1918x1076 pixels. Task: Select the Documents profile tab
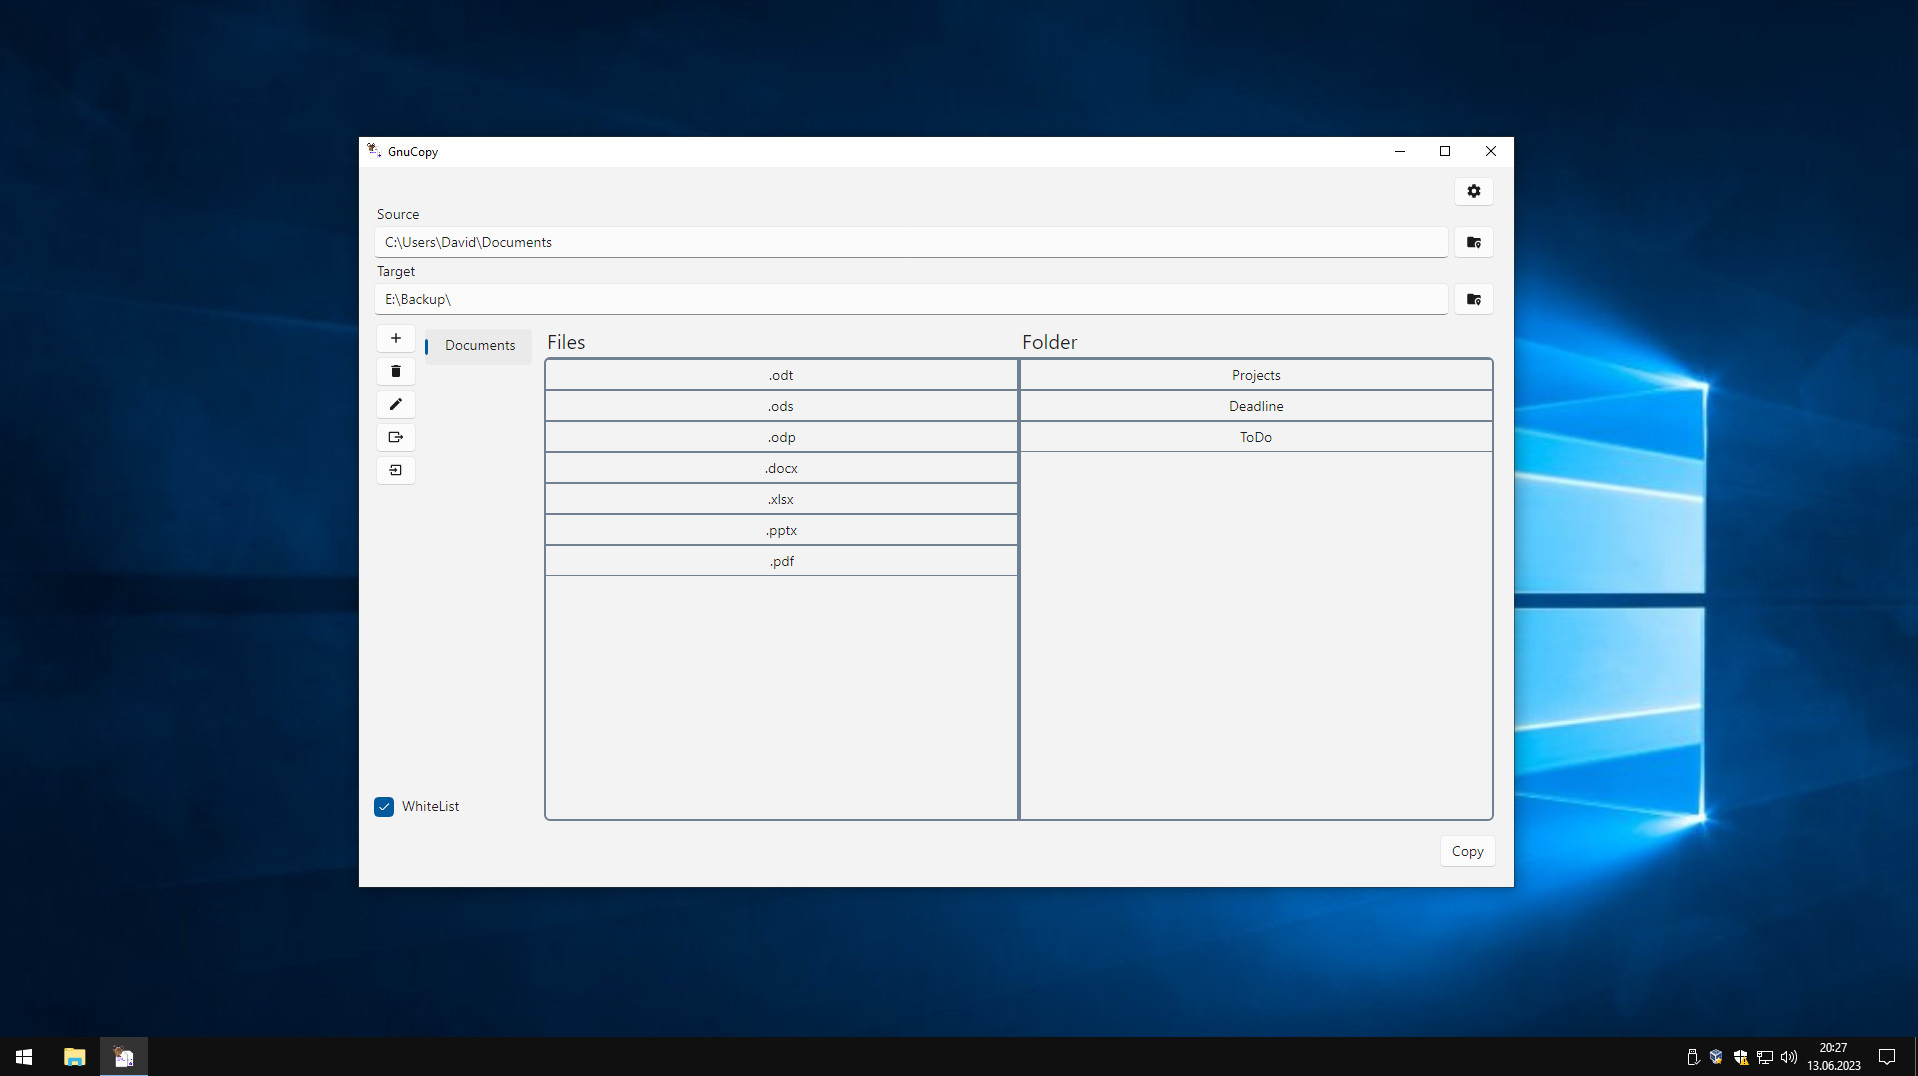479,345
